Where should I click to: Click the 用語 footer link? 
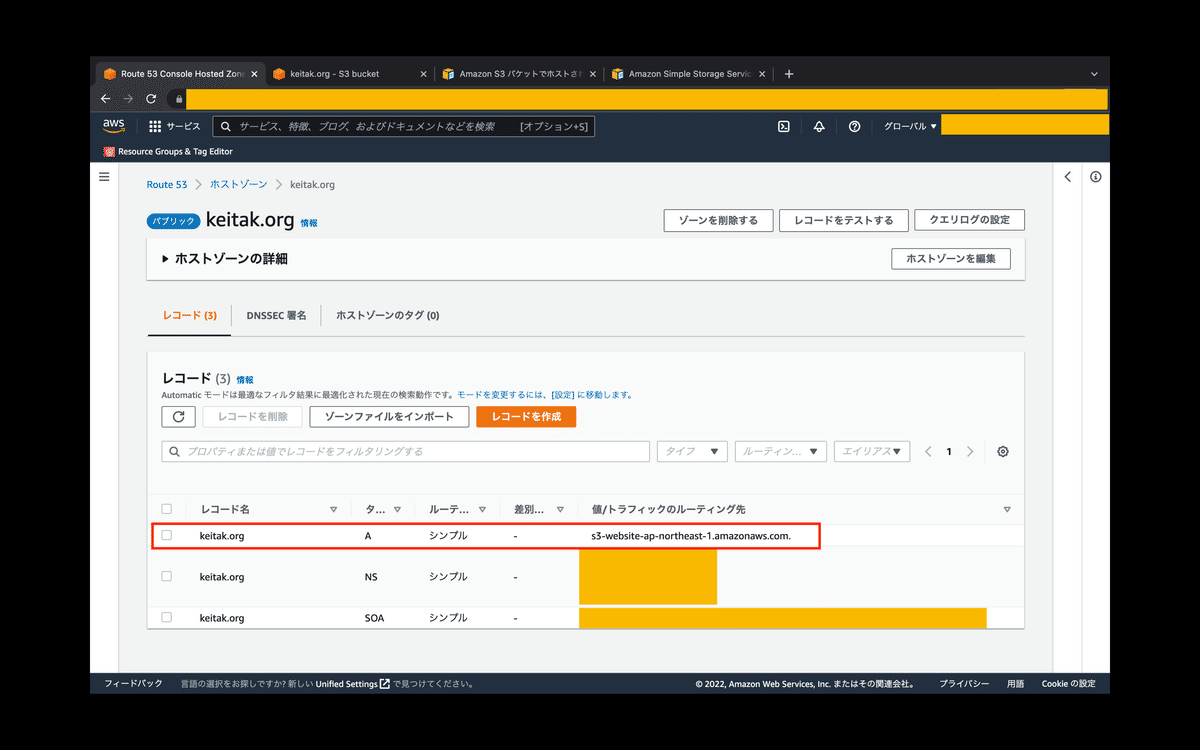1015,684
